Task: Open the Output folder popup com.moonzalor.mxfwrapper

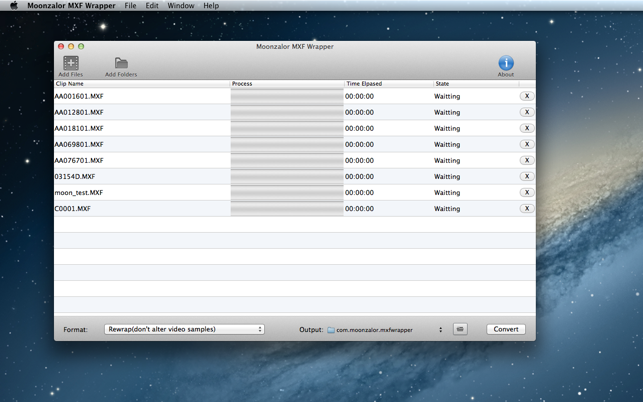Action: point(385,329)
